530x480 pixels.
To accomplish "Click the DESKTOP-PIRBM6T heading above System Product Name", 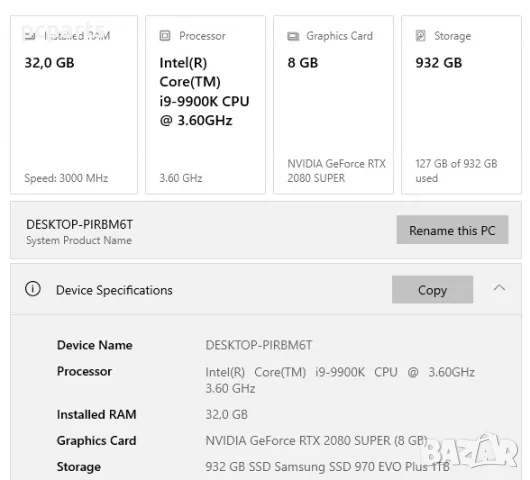I will [79, 224].
